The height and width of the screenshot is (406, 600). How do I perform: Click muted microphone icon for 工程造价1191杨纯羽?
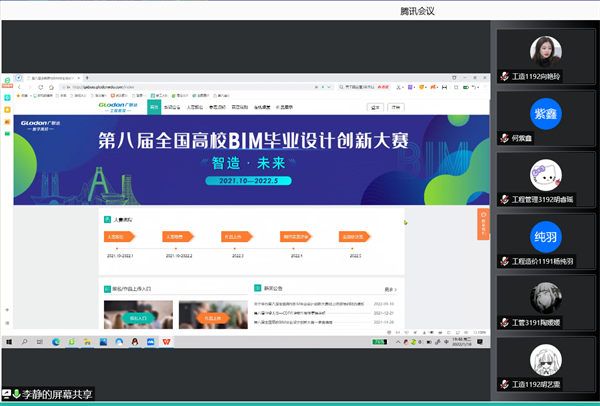(x=505, y=261)
